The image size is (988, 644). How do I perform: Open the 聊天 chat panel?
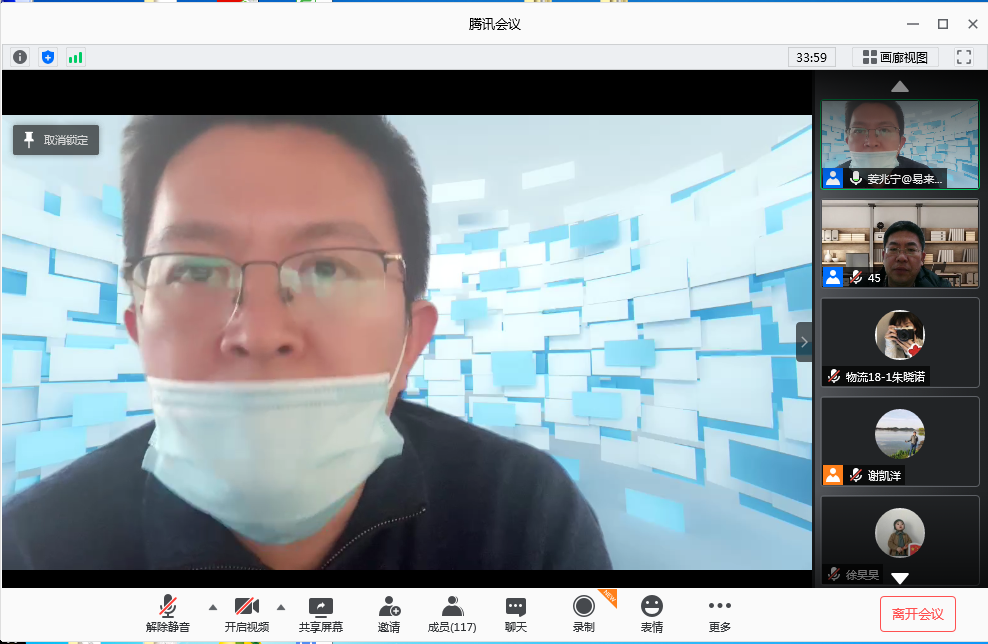[516, 613]
